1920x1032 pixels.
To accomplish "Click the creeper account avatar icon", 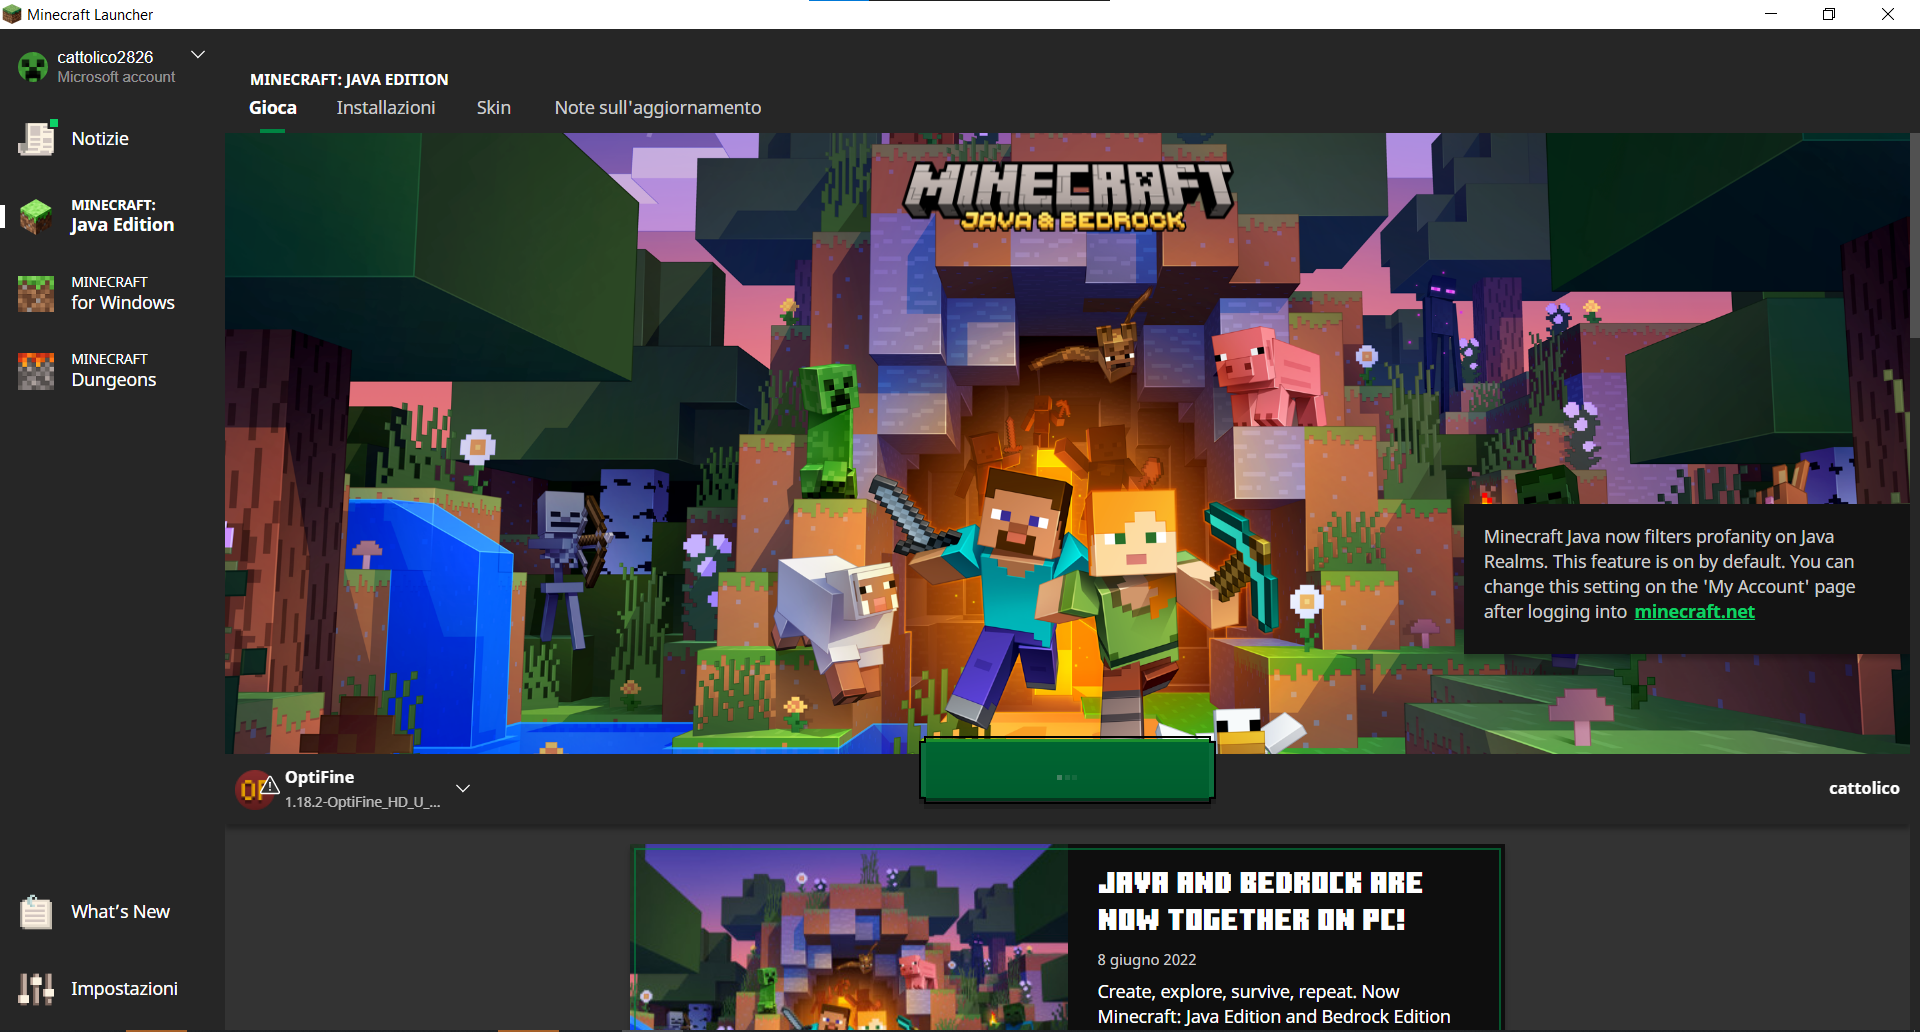I will (x=33, y=67).
